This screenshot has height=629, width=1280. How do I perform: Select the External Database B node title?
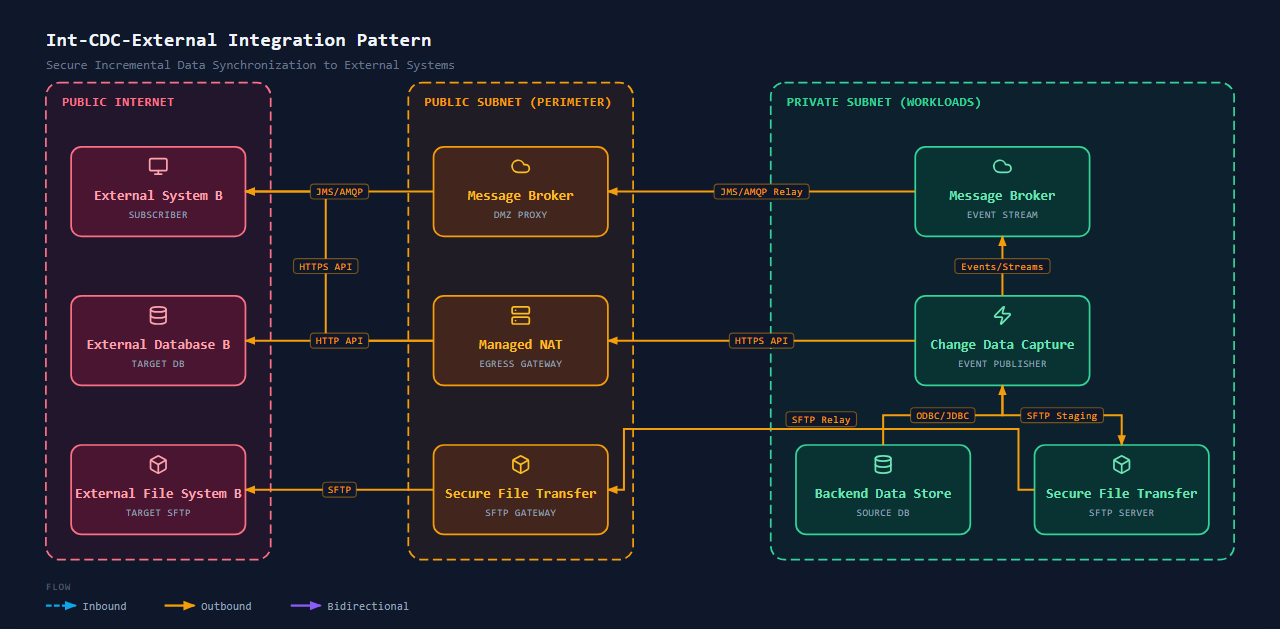(x=158, y=345)
